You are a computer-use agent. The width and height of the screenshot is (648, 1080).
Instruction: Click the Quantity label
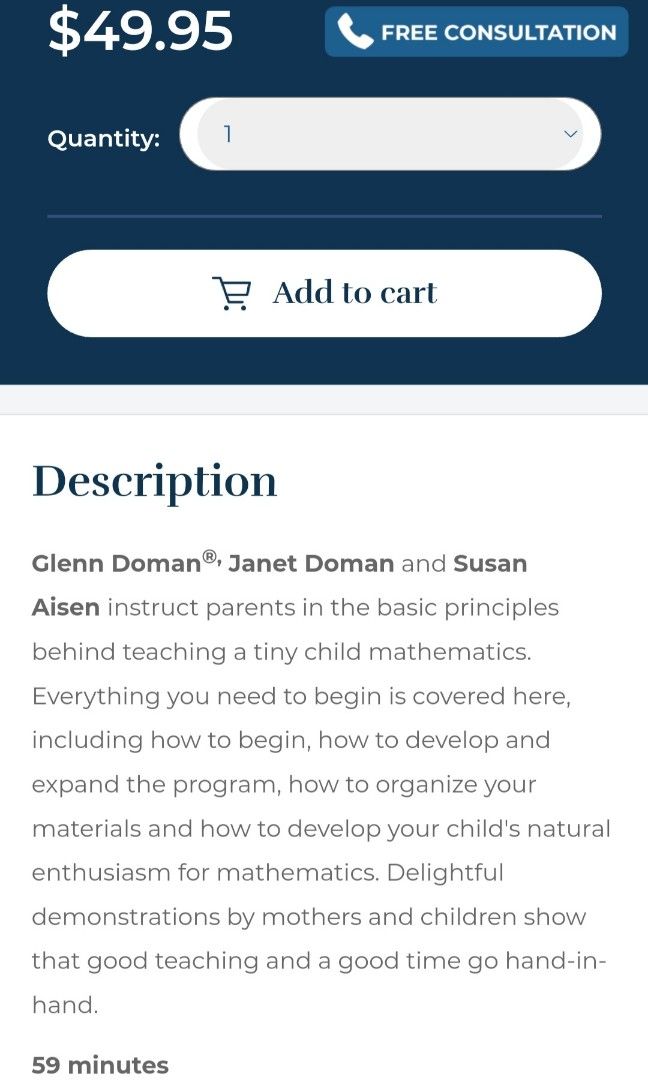pos(104,139)
